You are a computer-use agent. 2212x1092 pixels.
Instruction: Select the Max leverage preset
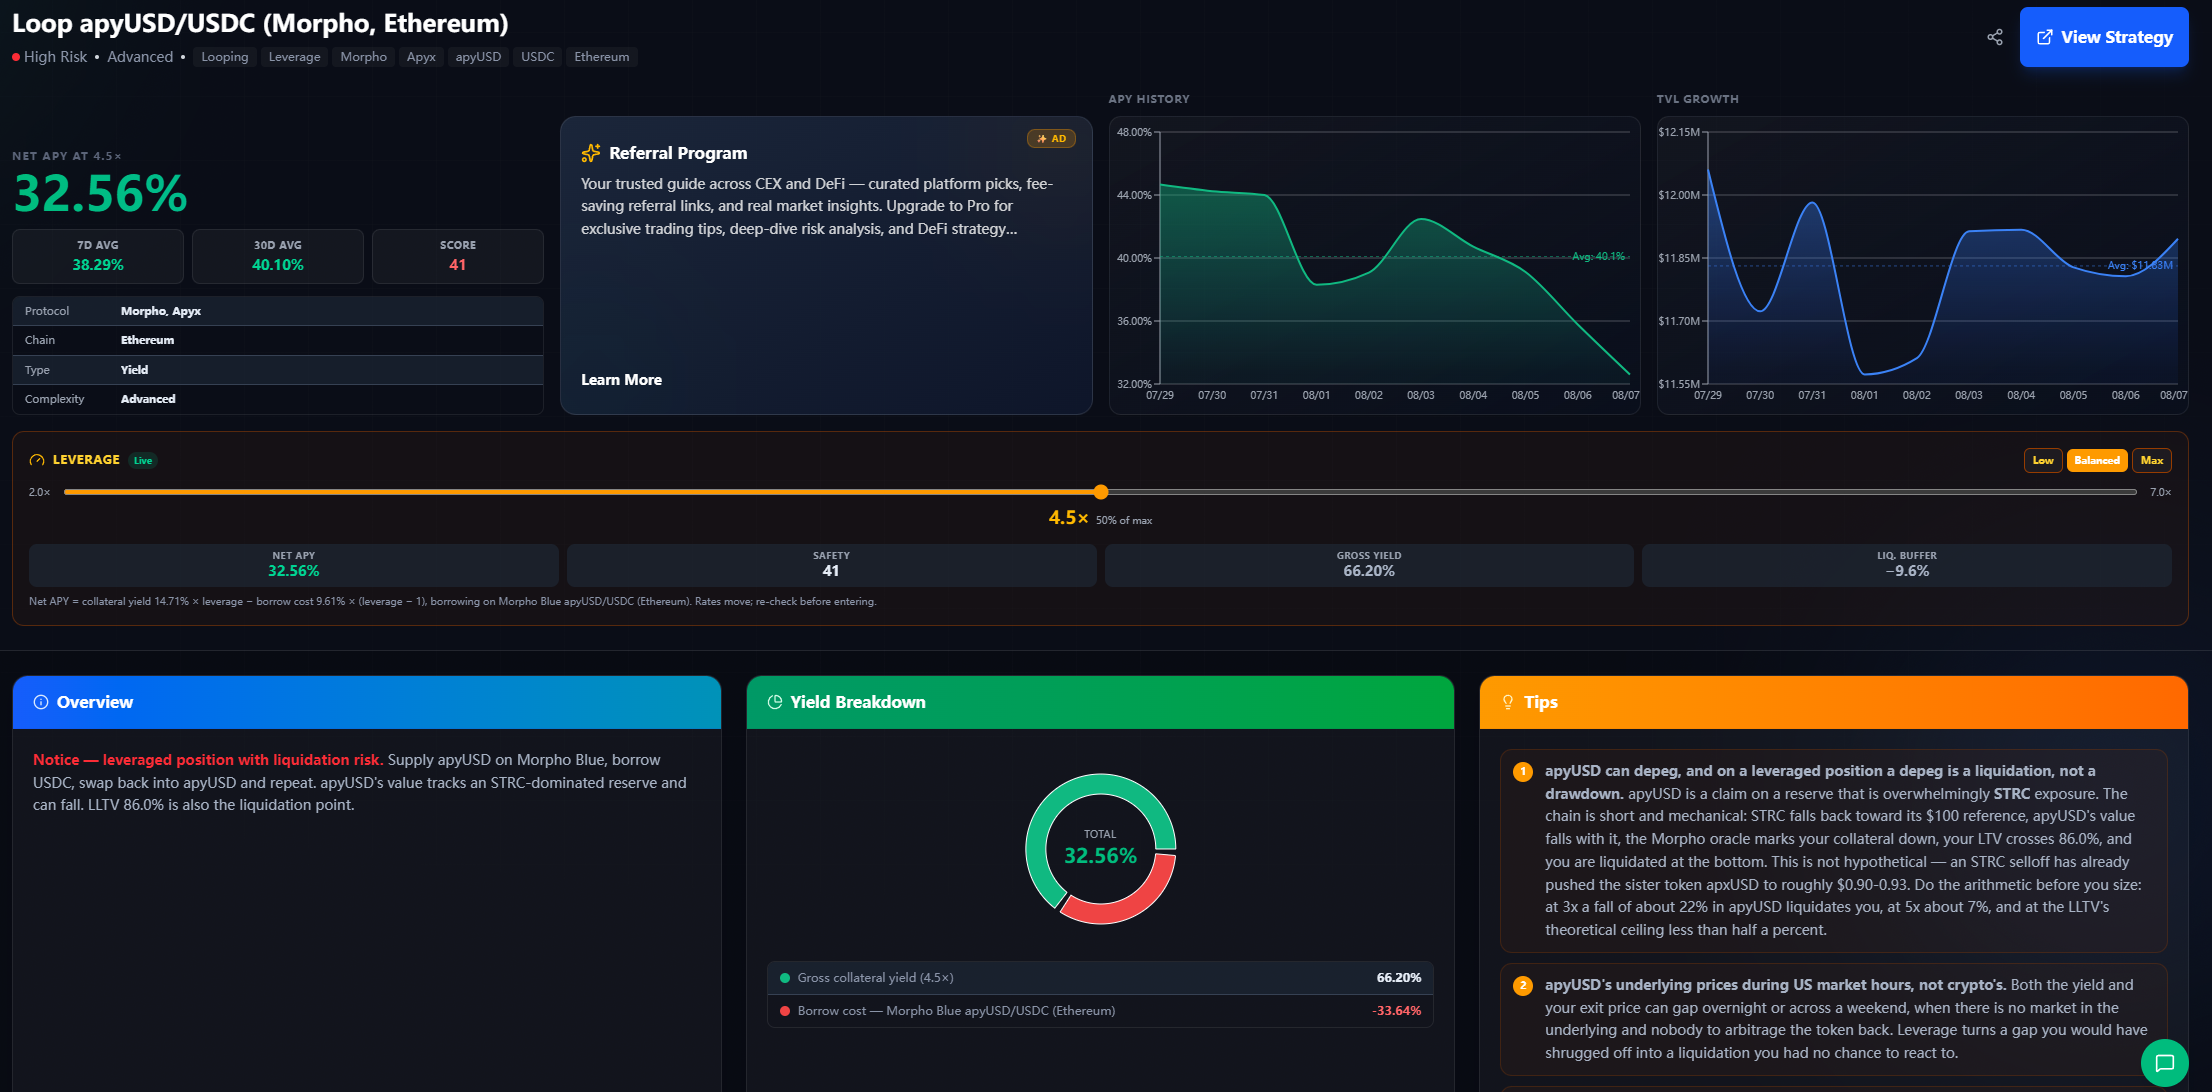[x=2152, y=460]
